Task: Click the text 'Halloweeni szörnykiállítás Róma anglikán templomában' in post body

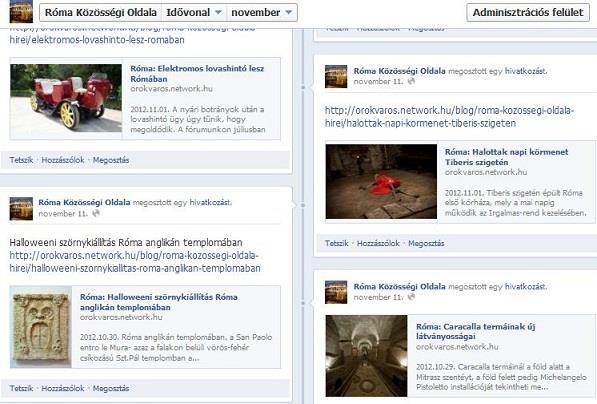Action: tap(126, 243)
